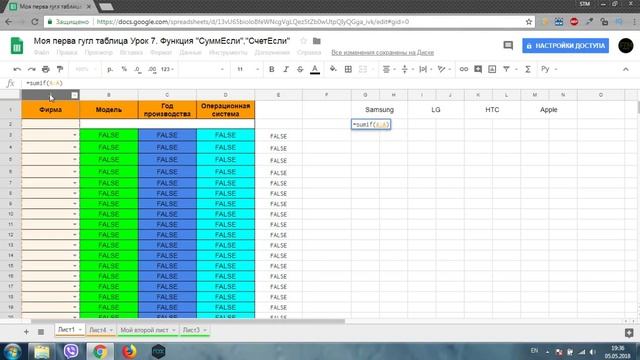The width and height of the screenshot is (640, 360).
Task: Decrease decimal places
Action: [138, 69]
